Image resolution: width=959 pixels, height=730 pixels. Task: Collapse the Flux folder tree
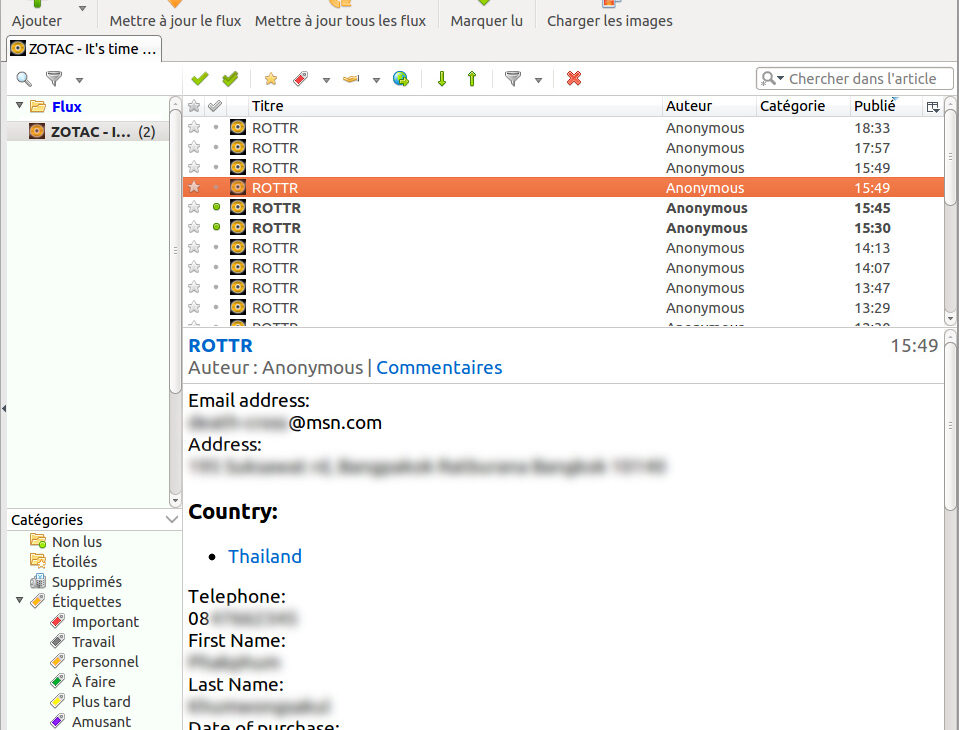pyautogui.click(x=18, y=106)
